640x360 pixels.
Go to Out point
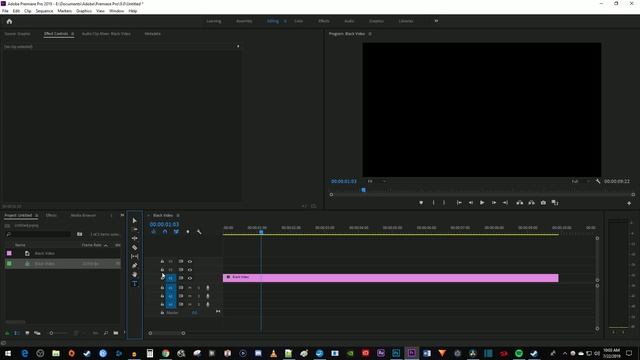505,202
